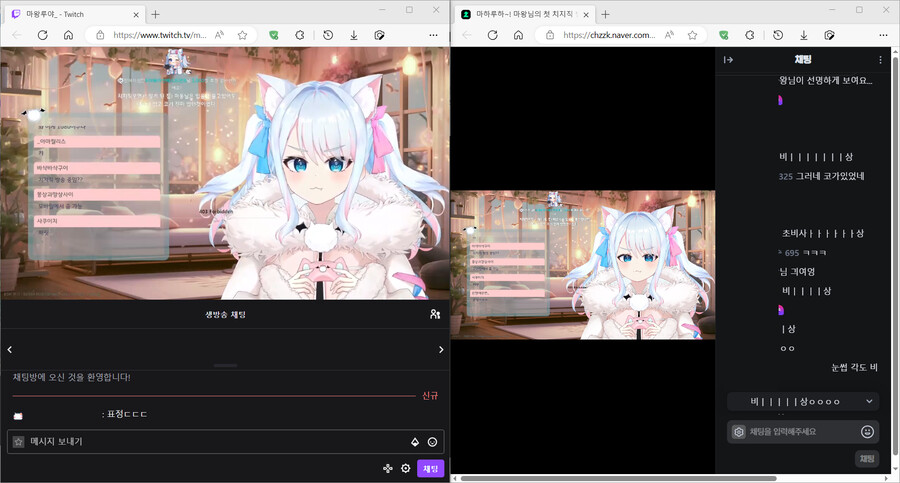Select the 마하루하~! 마왕님의 첫 치지직 tab
The image size is (900, 483).
525,14
